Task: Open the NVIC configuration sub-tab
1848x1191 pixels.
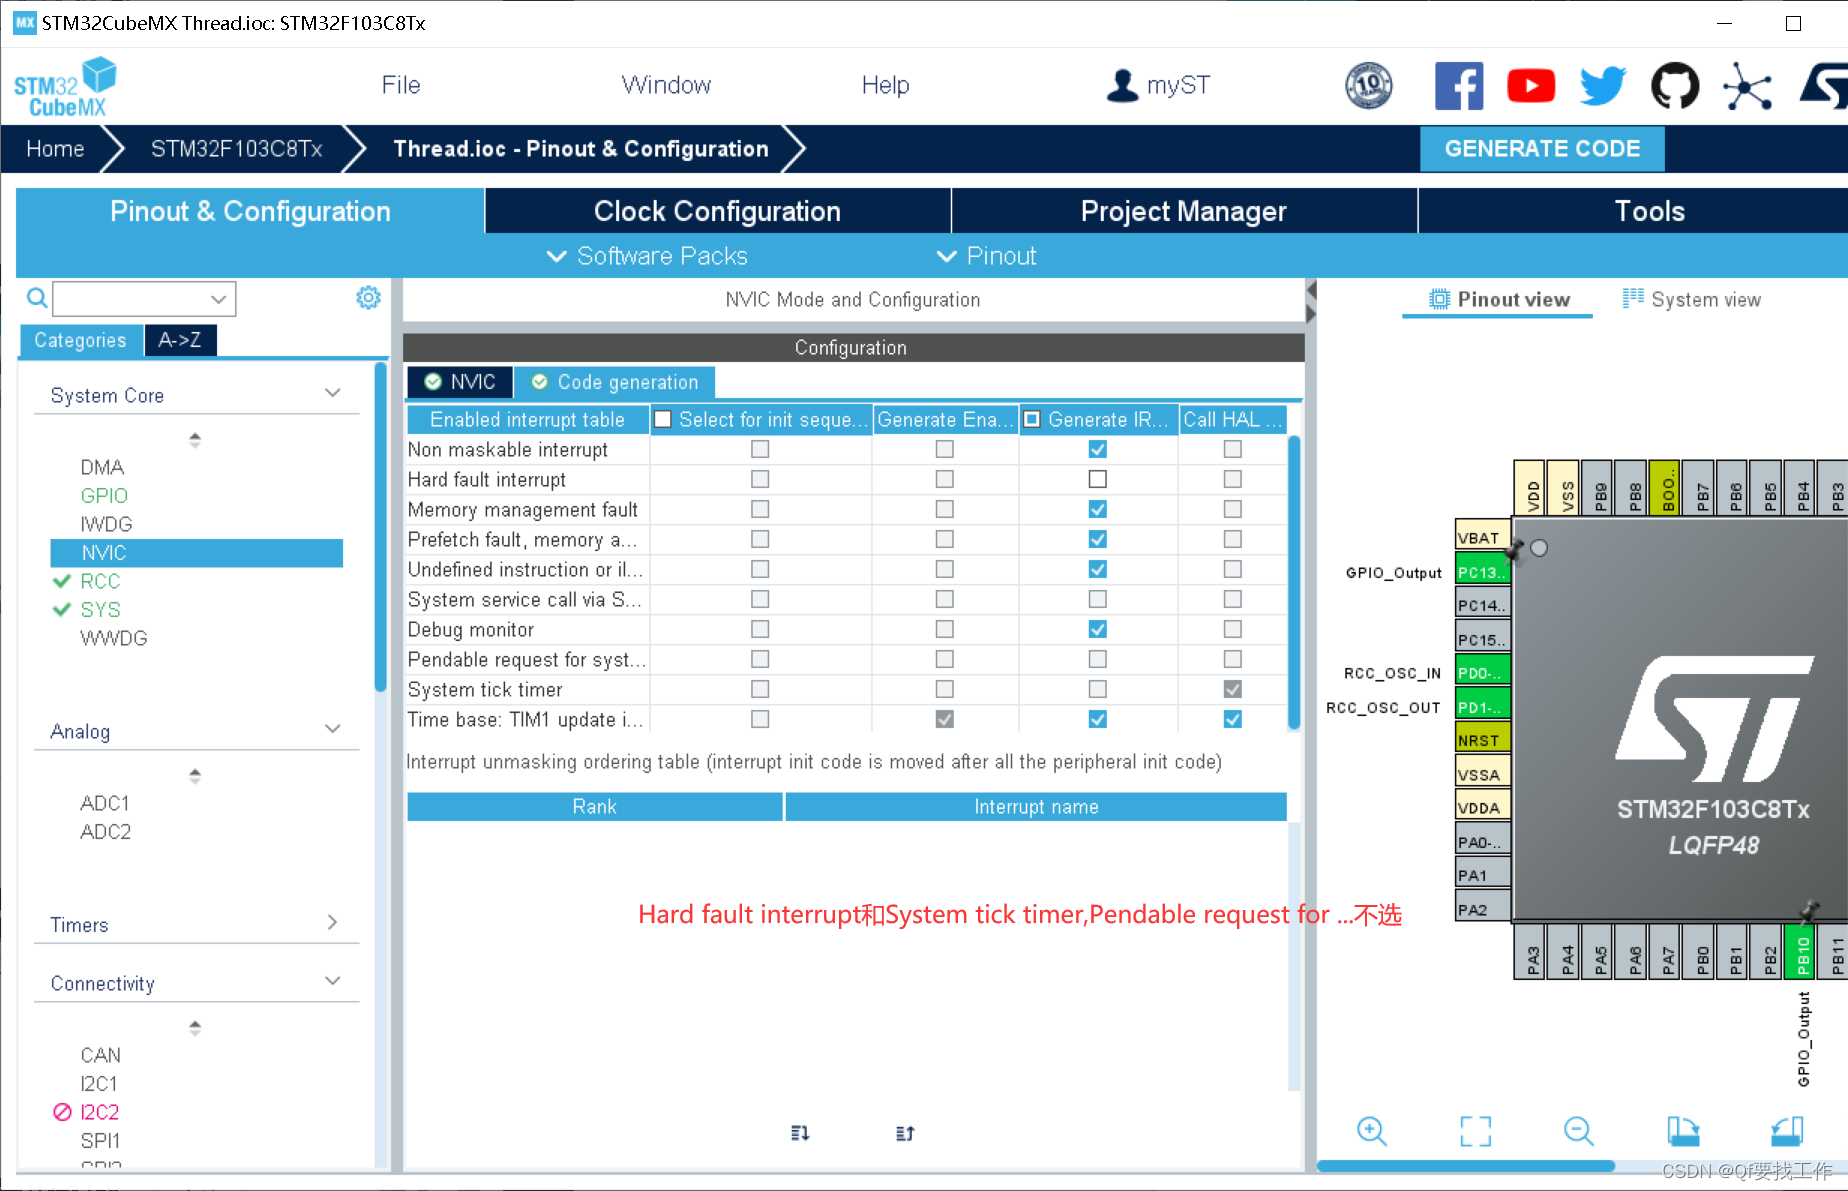Action: [460, 382]
